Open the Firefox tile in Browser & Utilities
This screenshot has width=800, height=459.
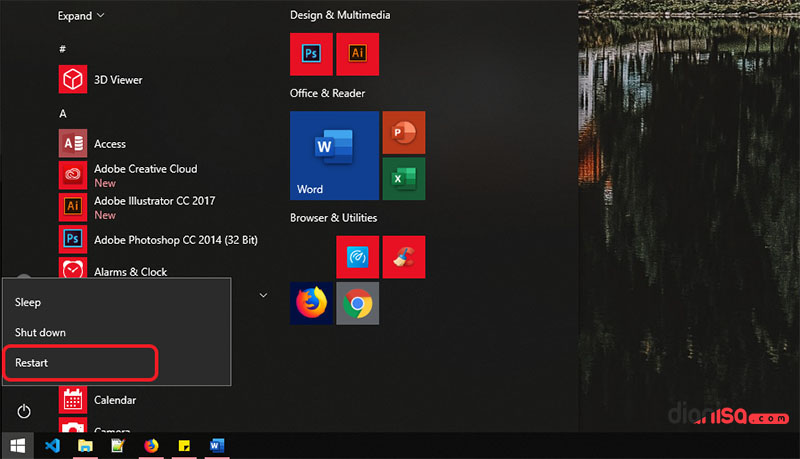311,303
